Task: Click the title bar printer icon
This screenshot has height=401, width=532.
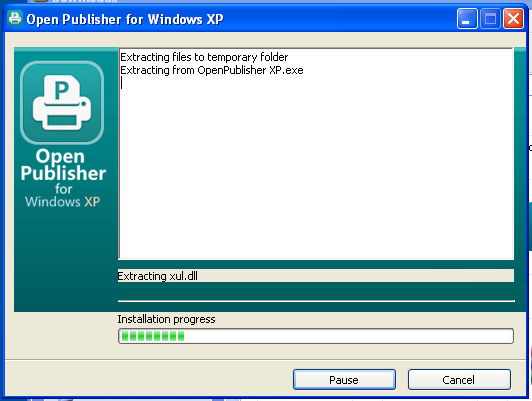Action: pyautogui.click(x=15, y=18)
